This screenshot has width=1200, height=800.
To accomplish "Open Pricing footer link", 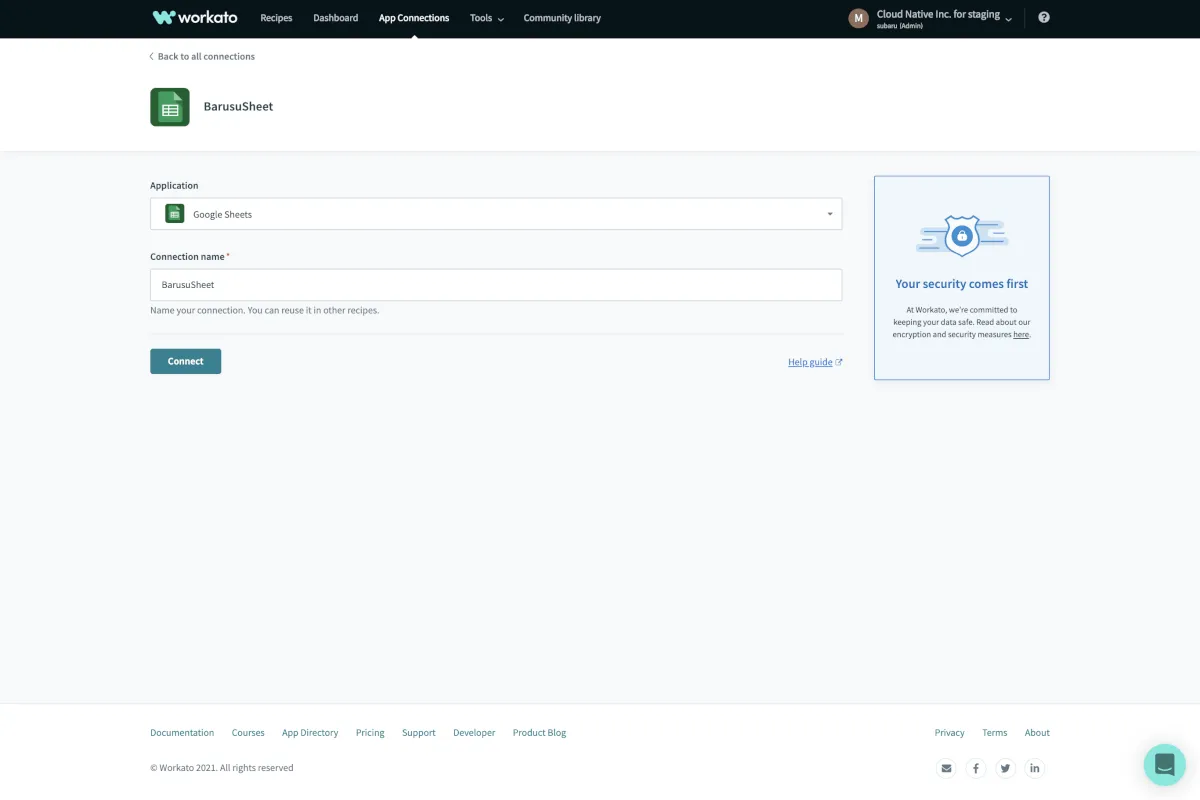I will click(x=370, y=733).
